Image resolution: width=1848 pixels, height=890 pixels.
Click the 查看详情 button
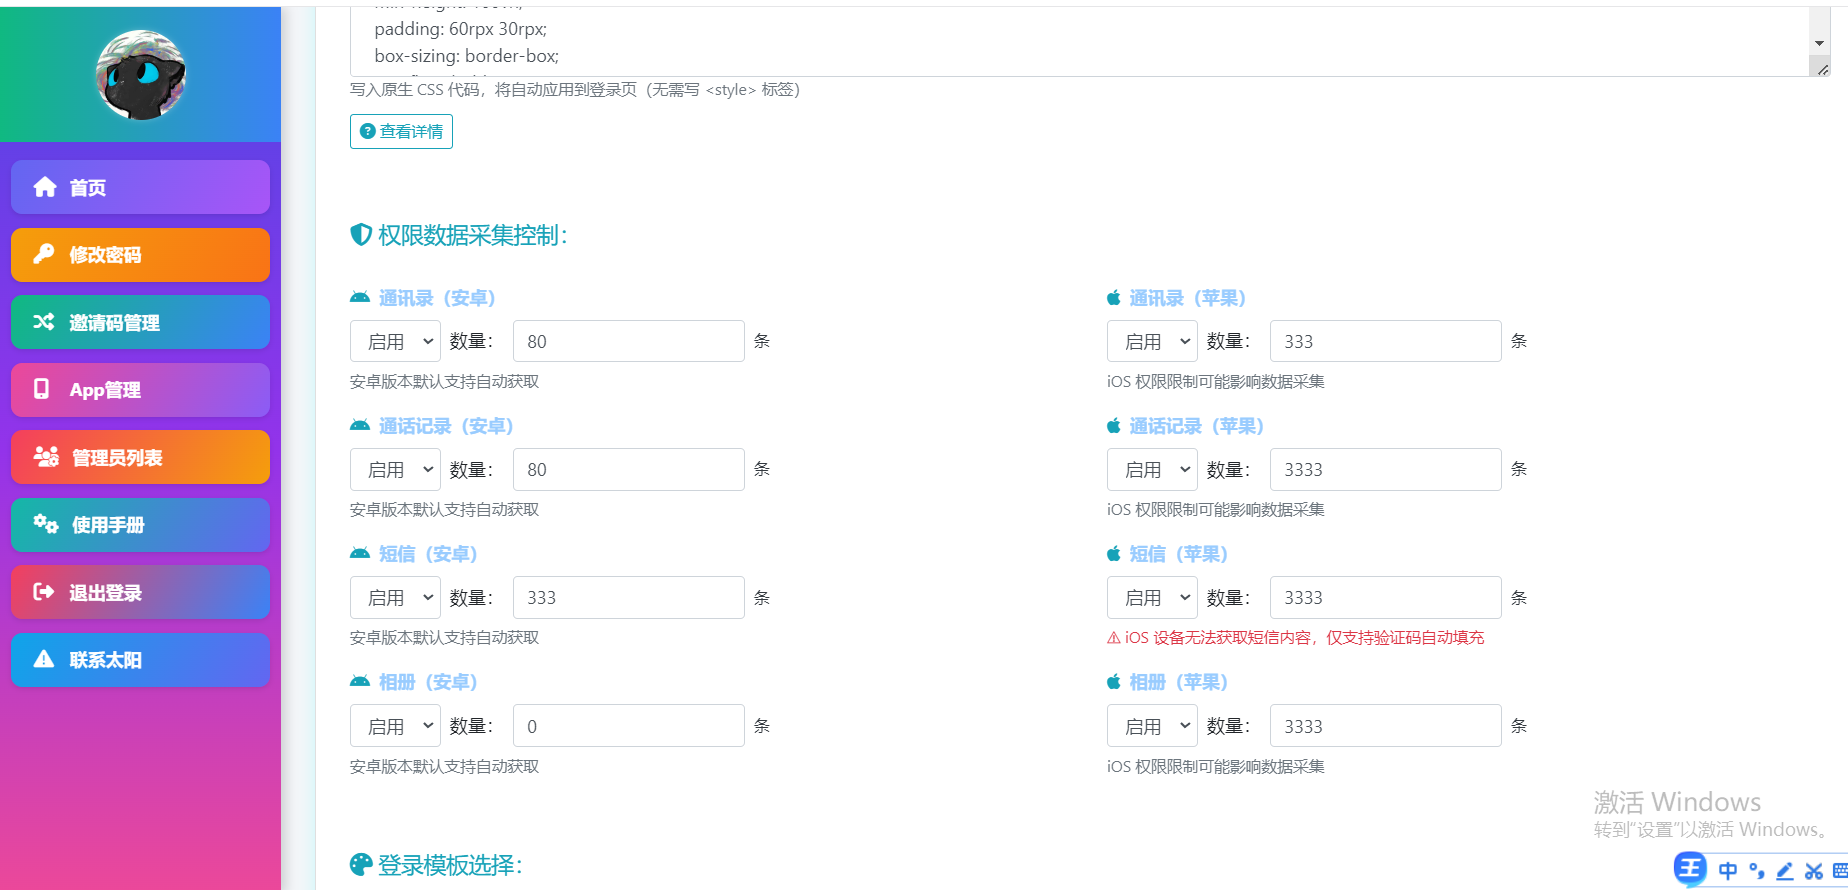click(401, 131)
